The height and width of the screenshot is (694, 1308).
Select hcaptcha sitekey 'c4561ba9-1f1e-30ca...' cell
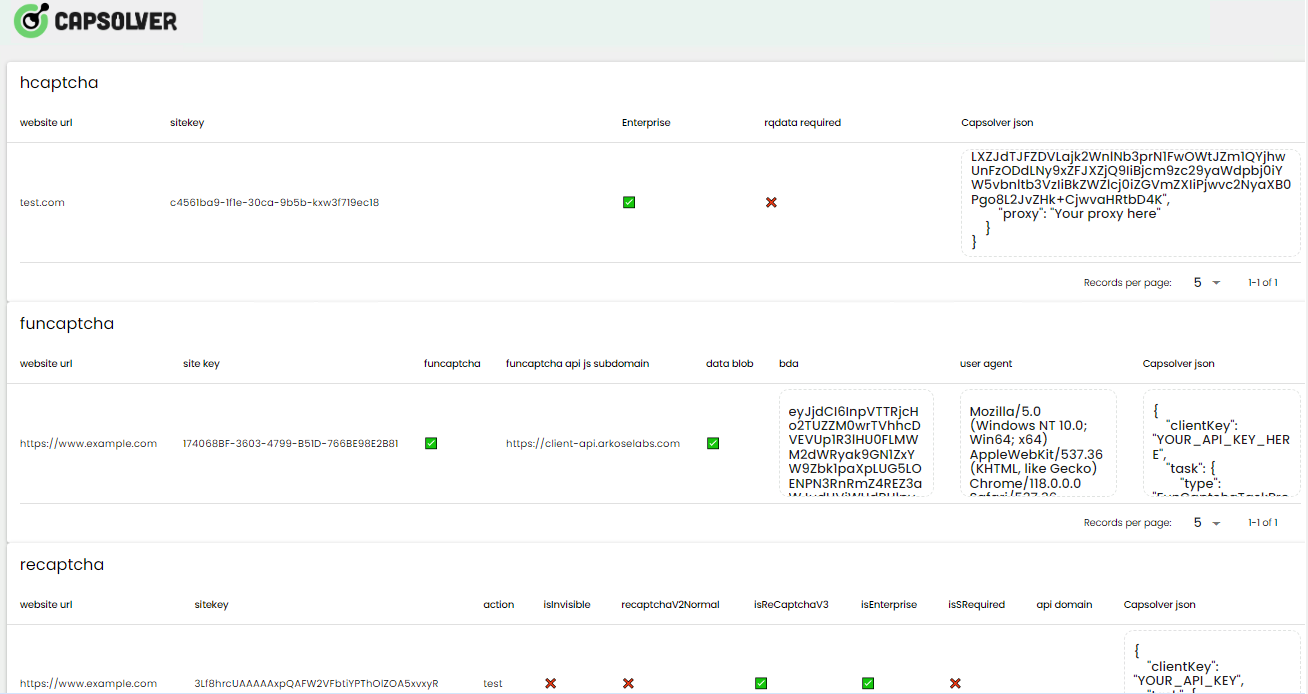[x=274, y=203]
